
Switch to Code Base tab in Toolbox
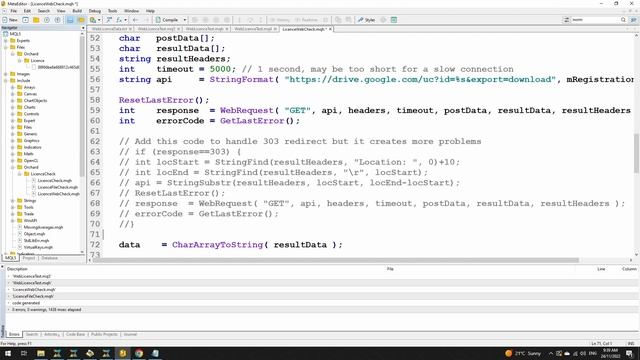pyautogui.click(x=76, y=334)
